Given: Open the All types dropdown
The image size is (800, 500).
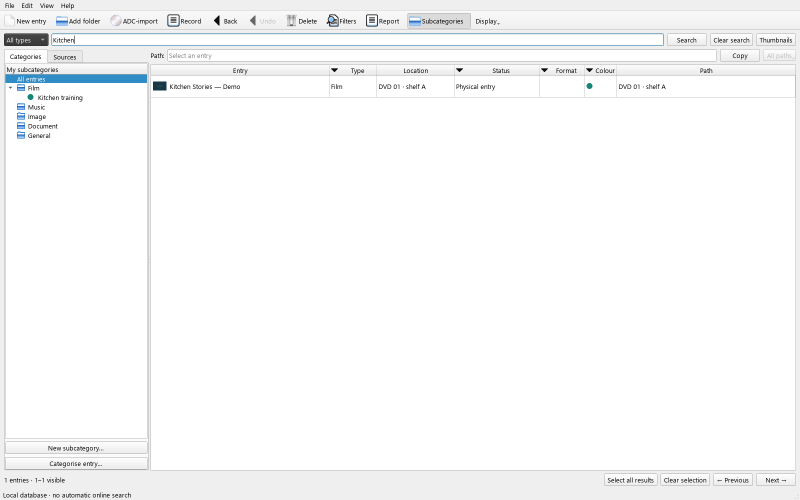Looking at the screenshot, I should 26,40.
